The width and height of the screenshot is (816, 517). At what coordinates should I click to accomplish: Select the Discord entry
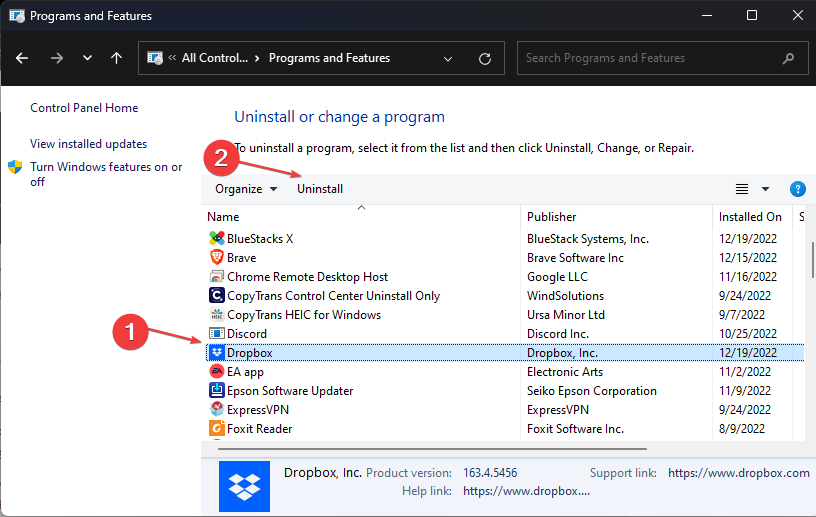coord(247,334)
